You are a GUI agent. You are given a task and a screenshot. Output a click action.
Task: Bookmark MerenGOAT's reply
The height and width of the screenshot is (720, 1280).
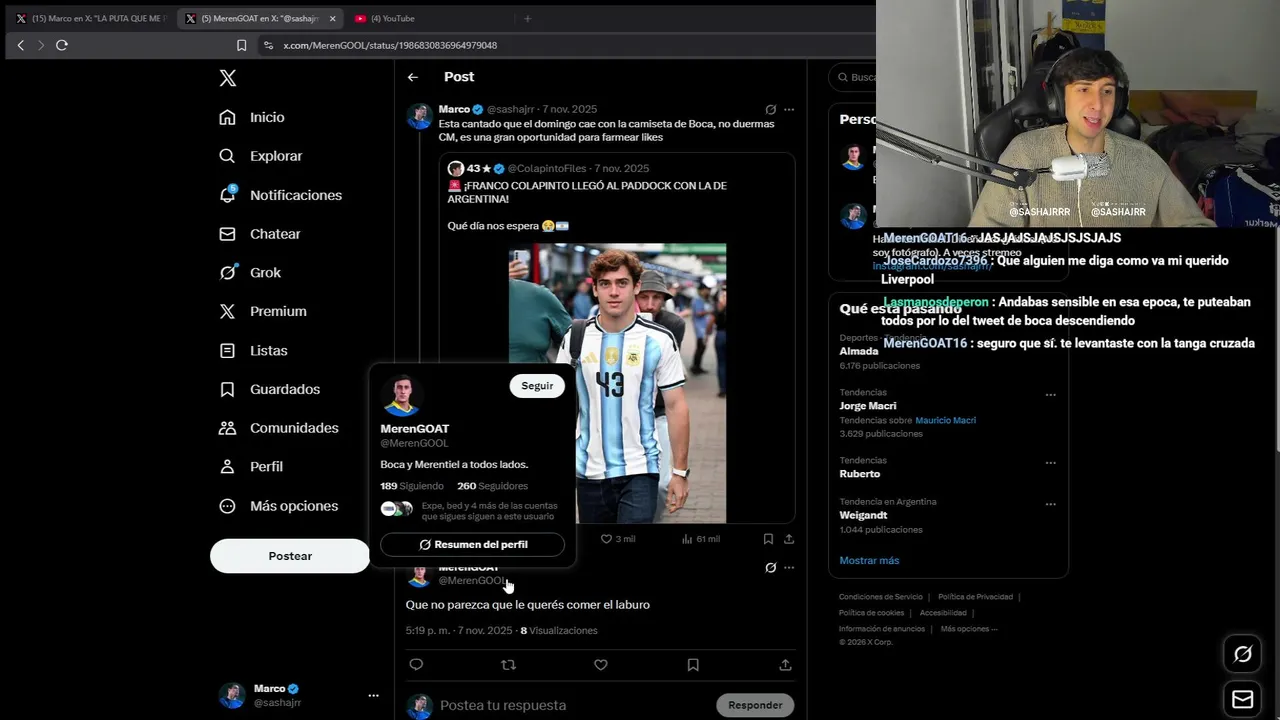pyautogui.click(x=693, y=664)
